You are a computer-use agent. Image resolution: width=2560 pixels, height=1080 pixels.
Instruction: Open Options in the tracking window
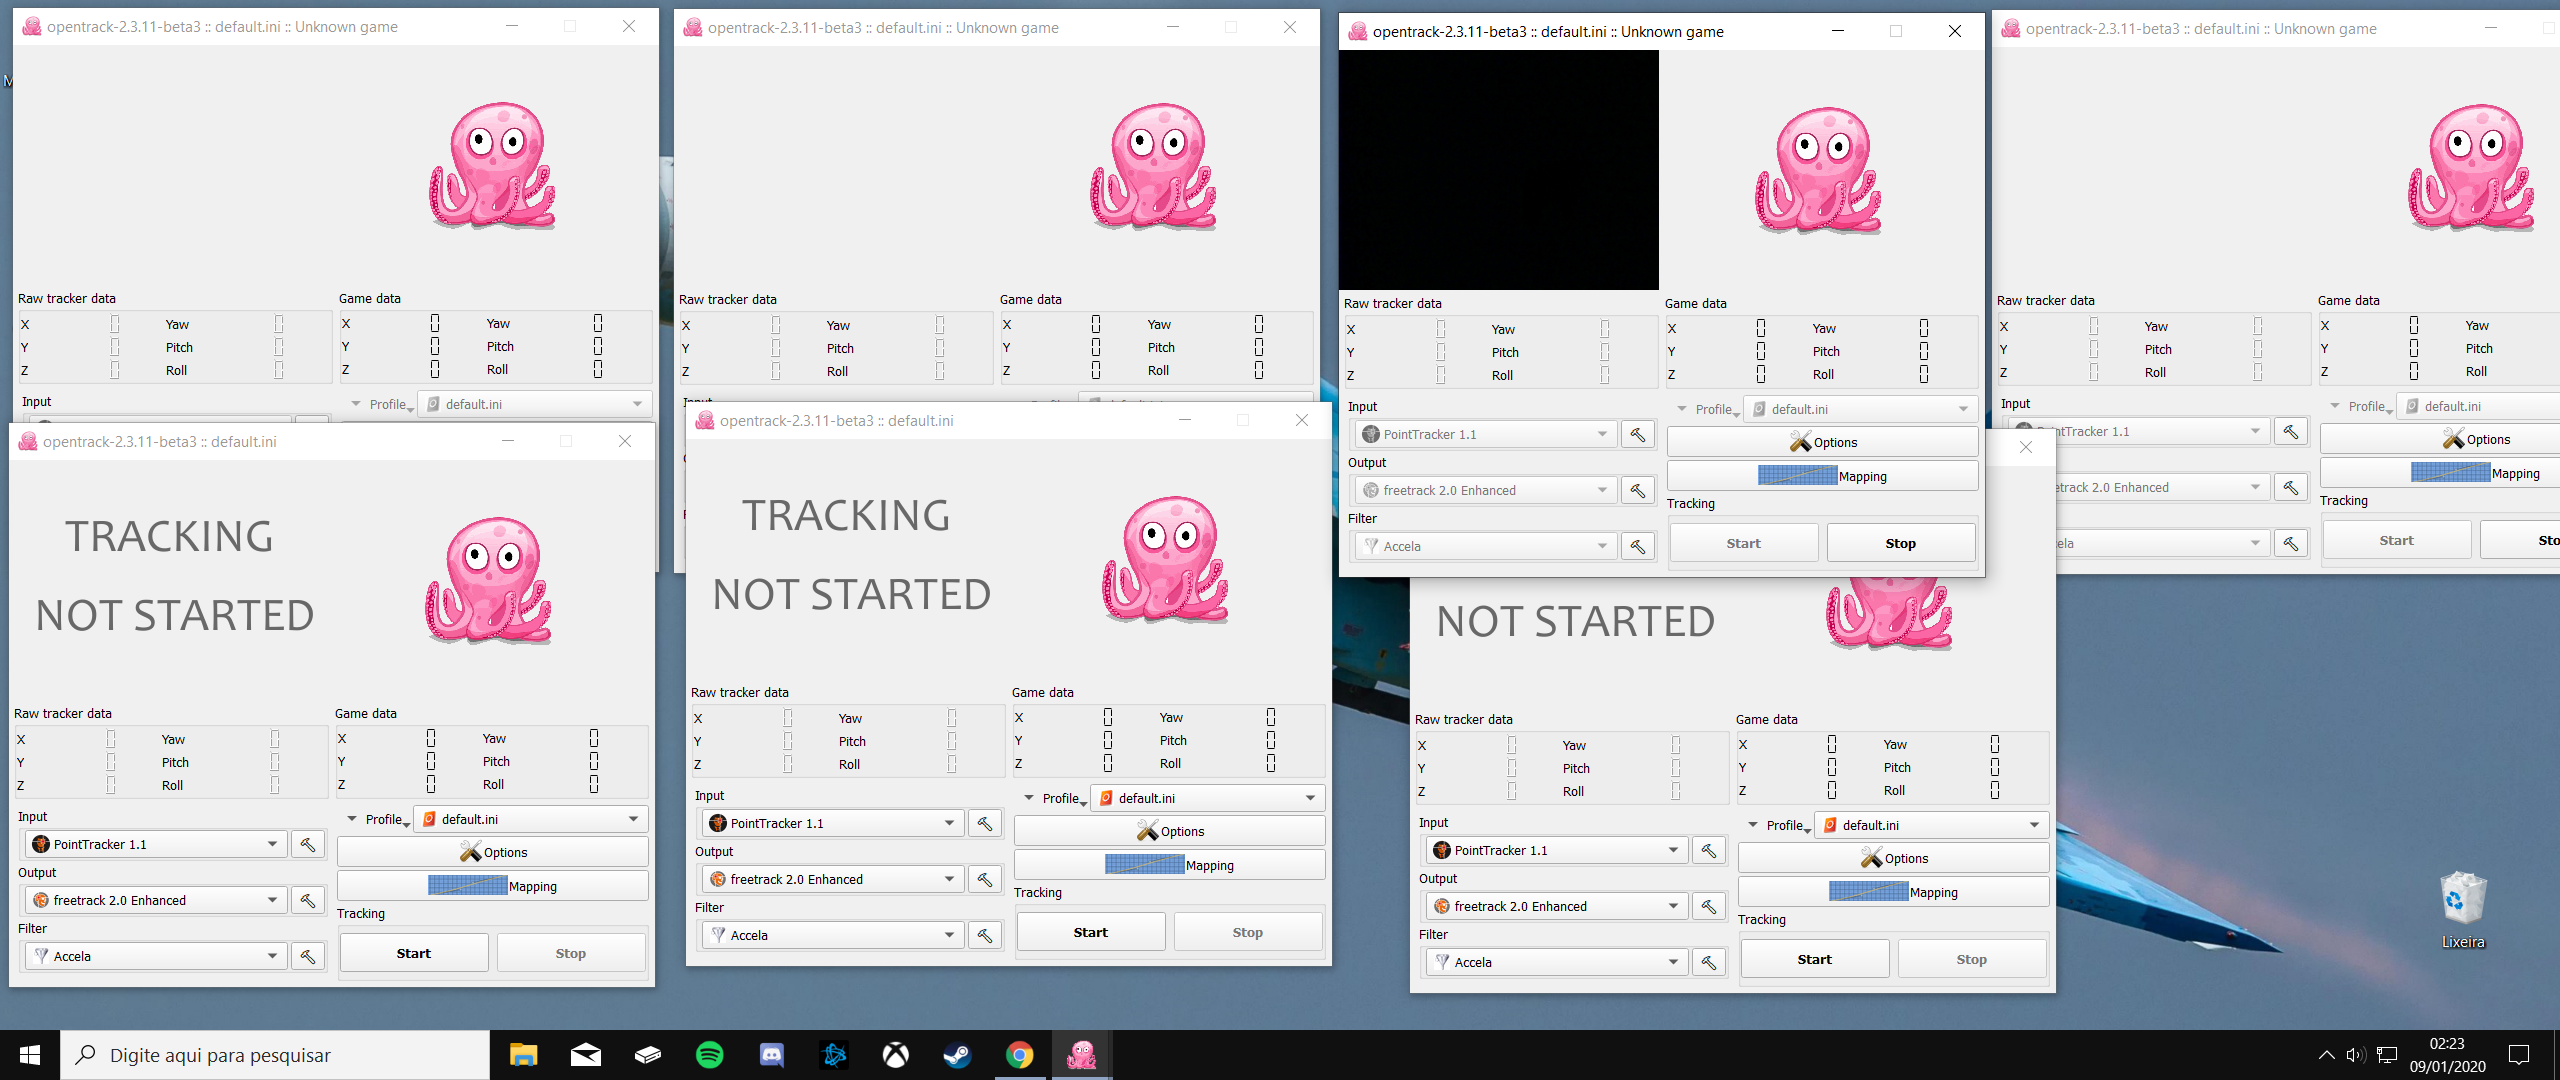tap(492, 851)
